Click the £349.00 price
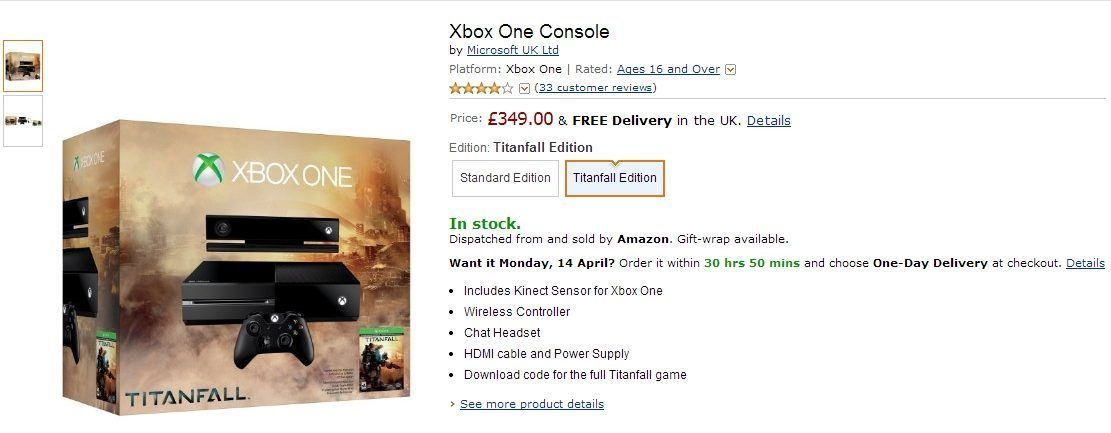 (x=520, y=119)
